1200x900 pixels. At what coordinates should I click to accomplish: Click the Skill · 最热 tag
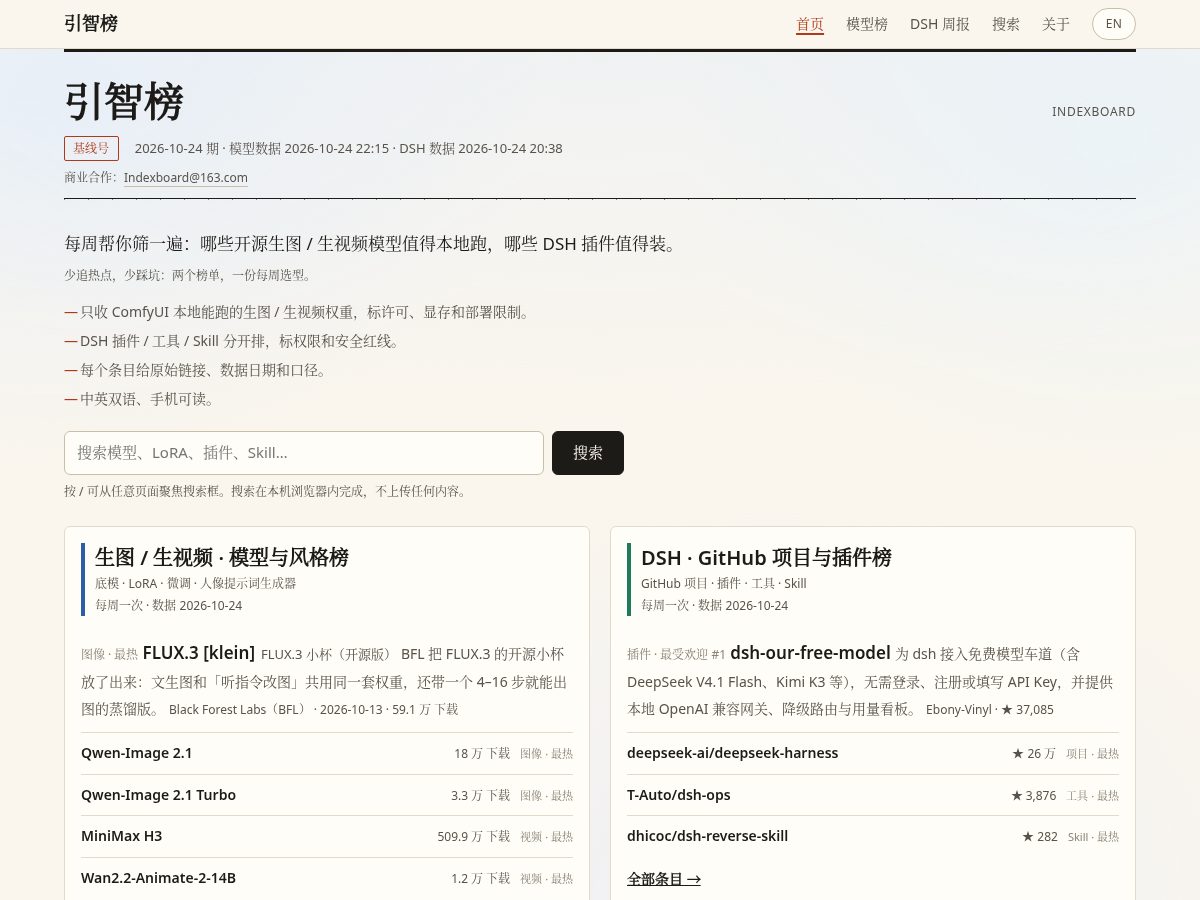1094,837
